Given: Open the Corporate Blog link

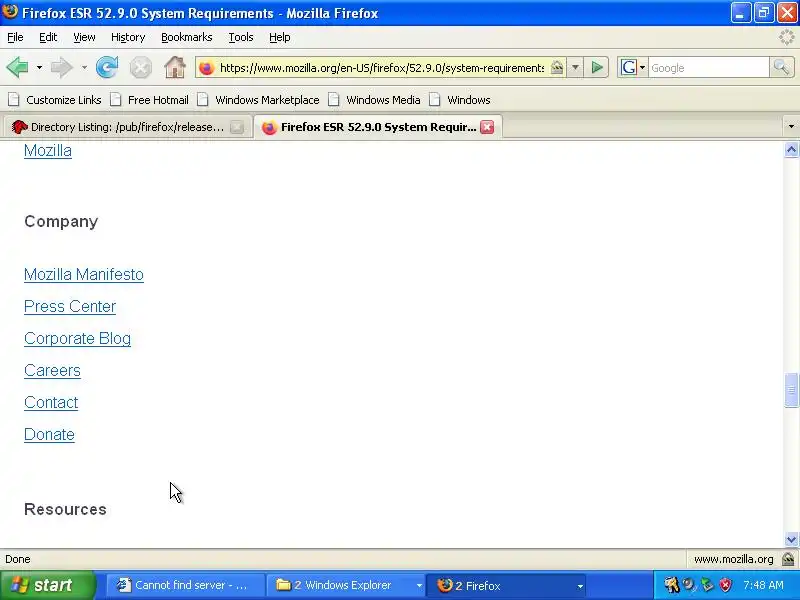Looking at the screenshot, I should tap(78, 339).
